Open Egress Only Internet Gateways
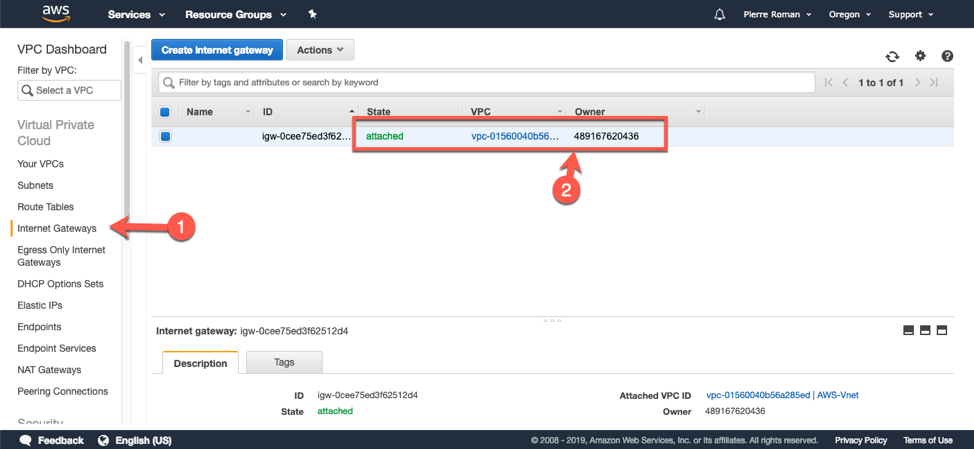The image size is (974, 449). click(x=61, y=256)
